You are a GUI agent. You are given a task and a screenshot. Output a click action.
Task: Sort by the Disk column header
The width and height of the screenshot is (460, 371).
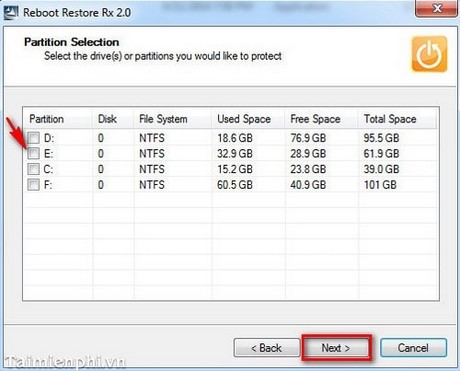tap(113, 119)
